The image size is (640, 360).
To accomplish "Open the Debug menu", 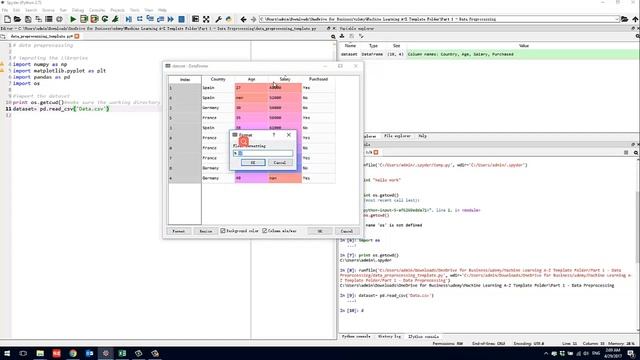I will pyautogui.click(x=78, y=10).
